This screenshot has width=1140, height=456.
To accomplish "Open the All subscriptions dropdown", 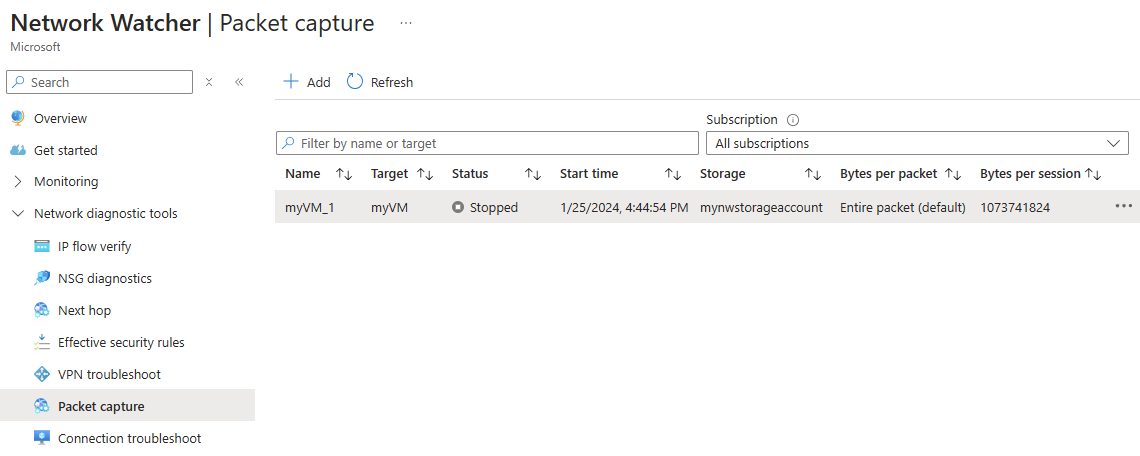I will pos(917,143).
